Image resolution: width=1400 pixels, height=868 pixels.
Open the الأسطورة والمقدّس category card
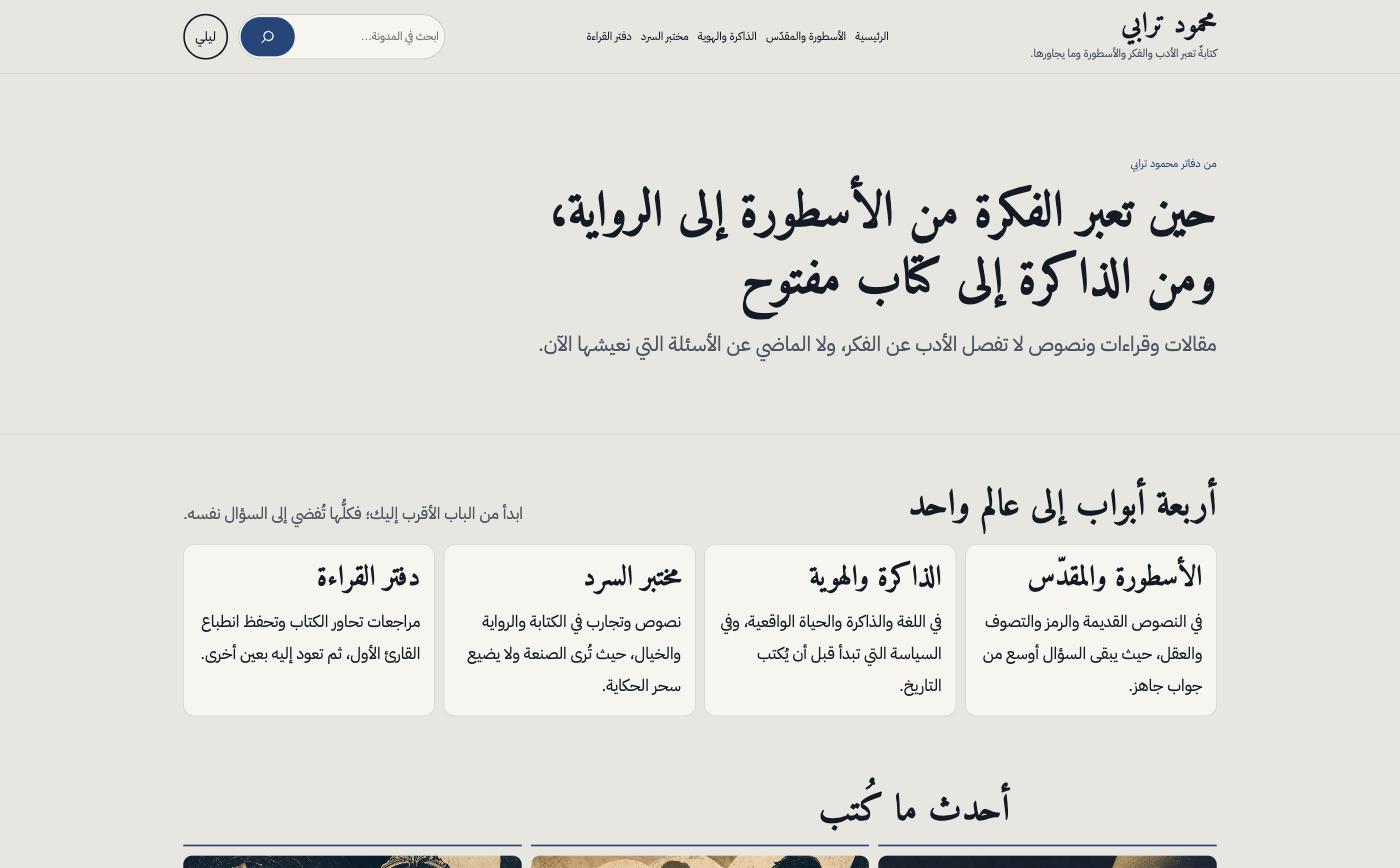coord(1091,630)
